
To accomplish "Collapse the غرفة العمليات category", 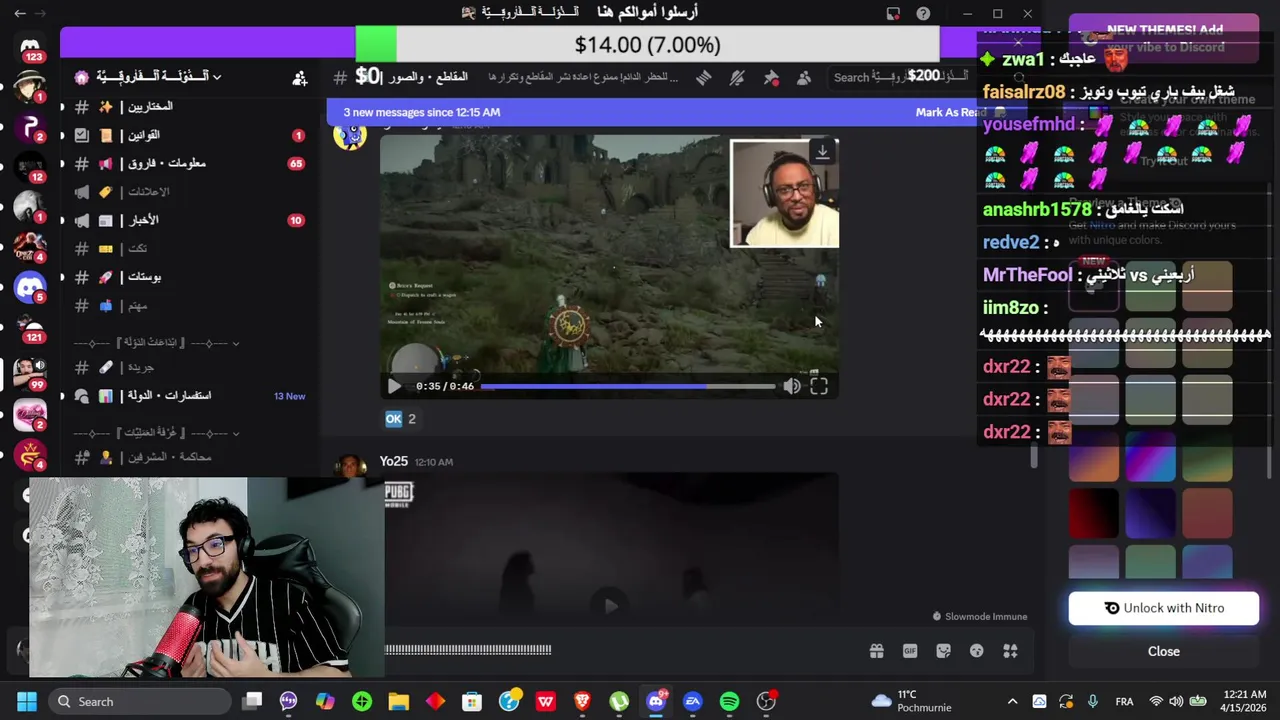I will 157,433.
